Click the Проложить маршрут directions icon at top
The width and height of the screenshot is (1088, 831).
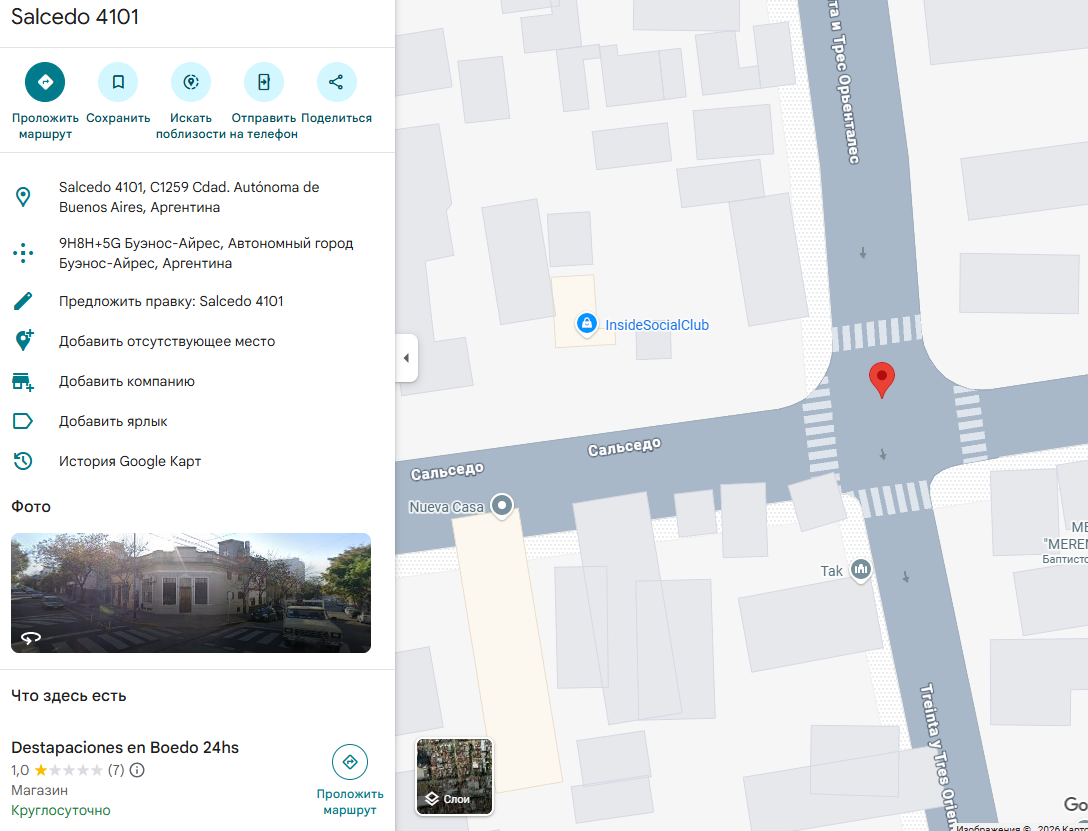[x=45, y=82]
